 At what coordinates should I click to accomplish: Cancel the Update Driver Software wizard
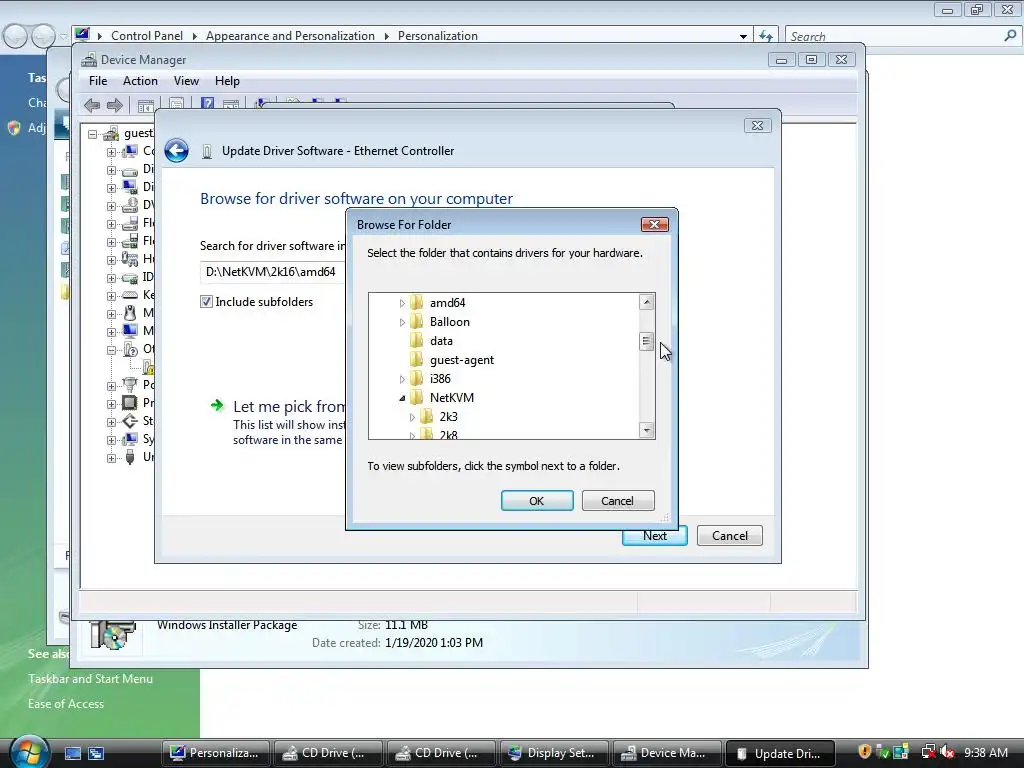click(x=729, y=536)
